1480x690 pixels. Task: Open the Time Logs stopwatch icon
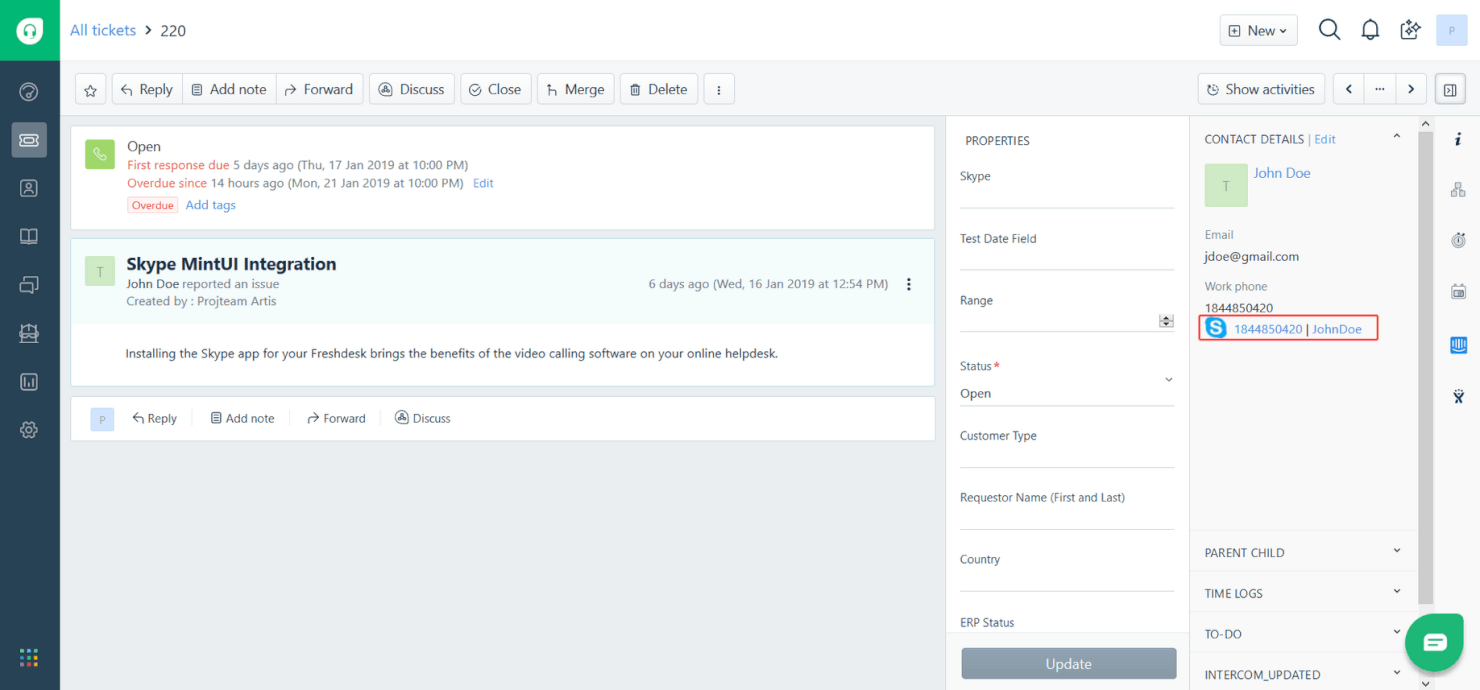[1457, 240]
